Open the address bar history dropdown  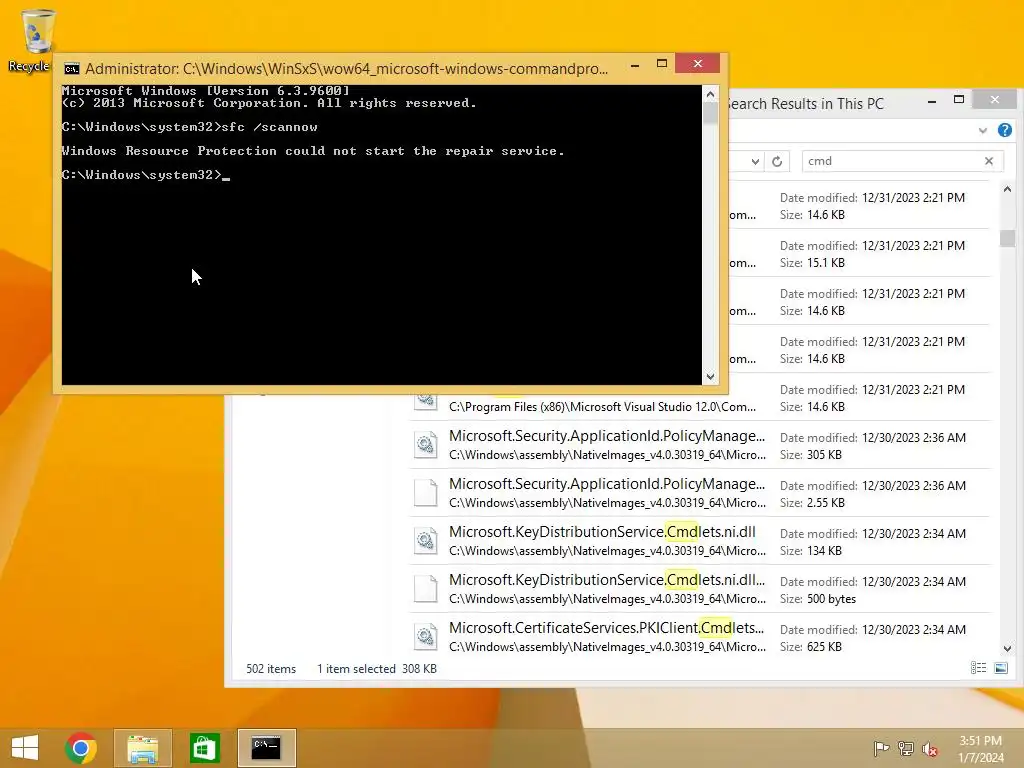click(x=755, y=161)
